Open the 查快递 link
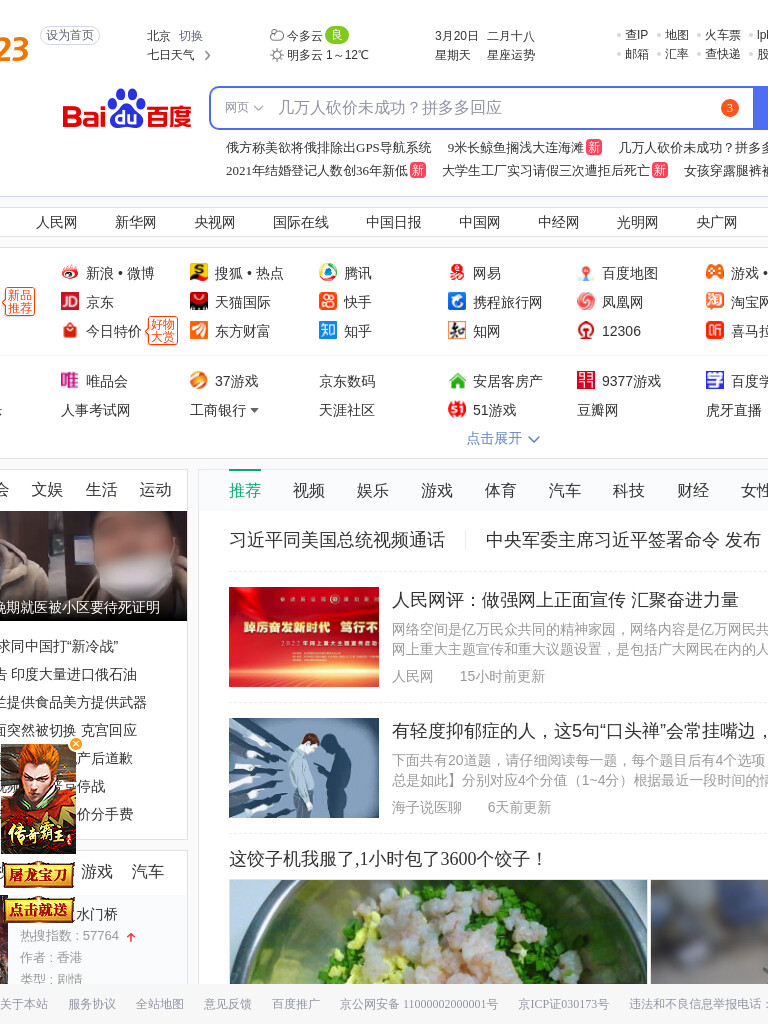The height and width of the screenshot is (1024, 768). click(722, 54)
